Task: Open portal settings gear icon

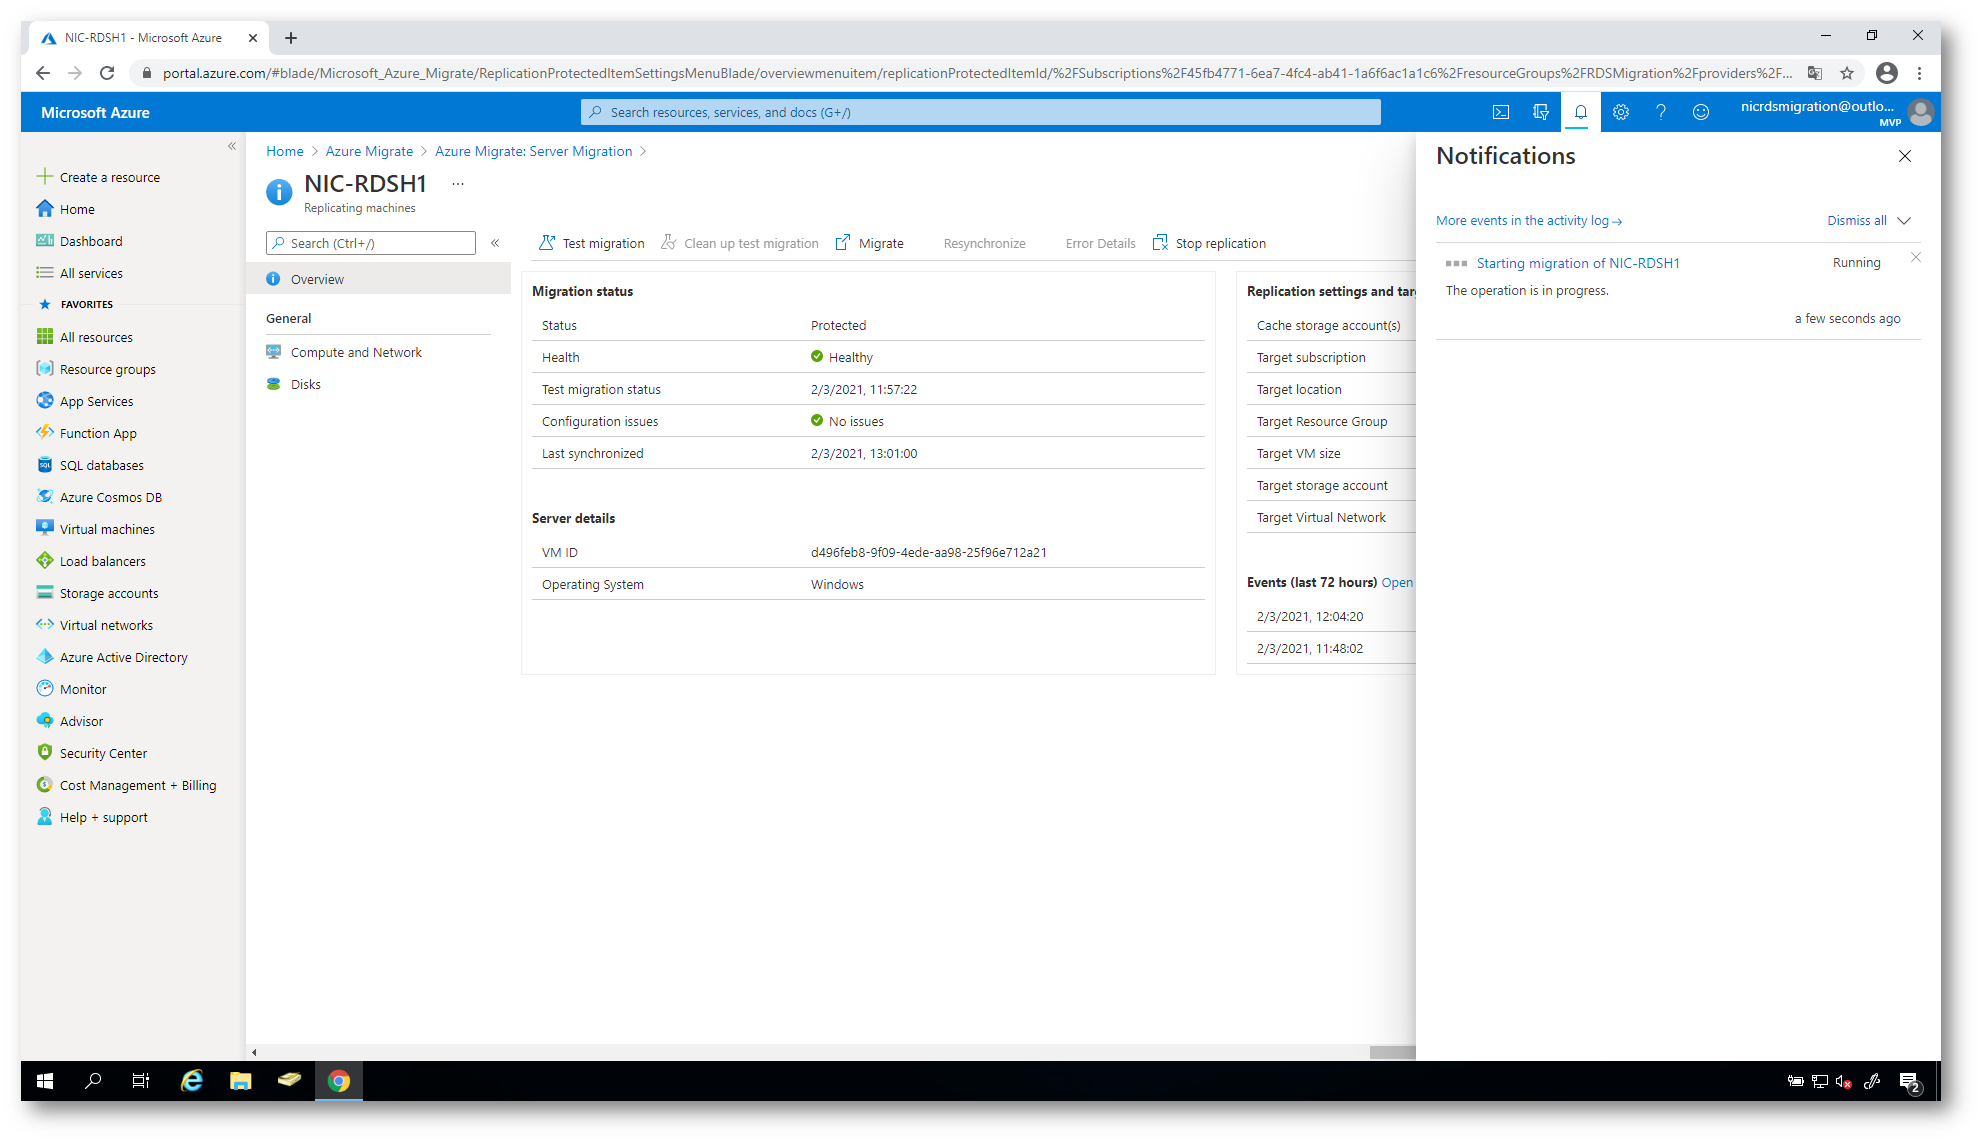Action: [x=1621, y=112]
